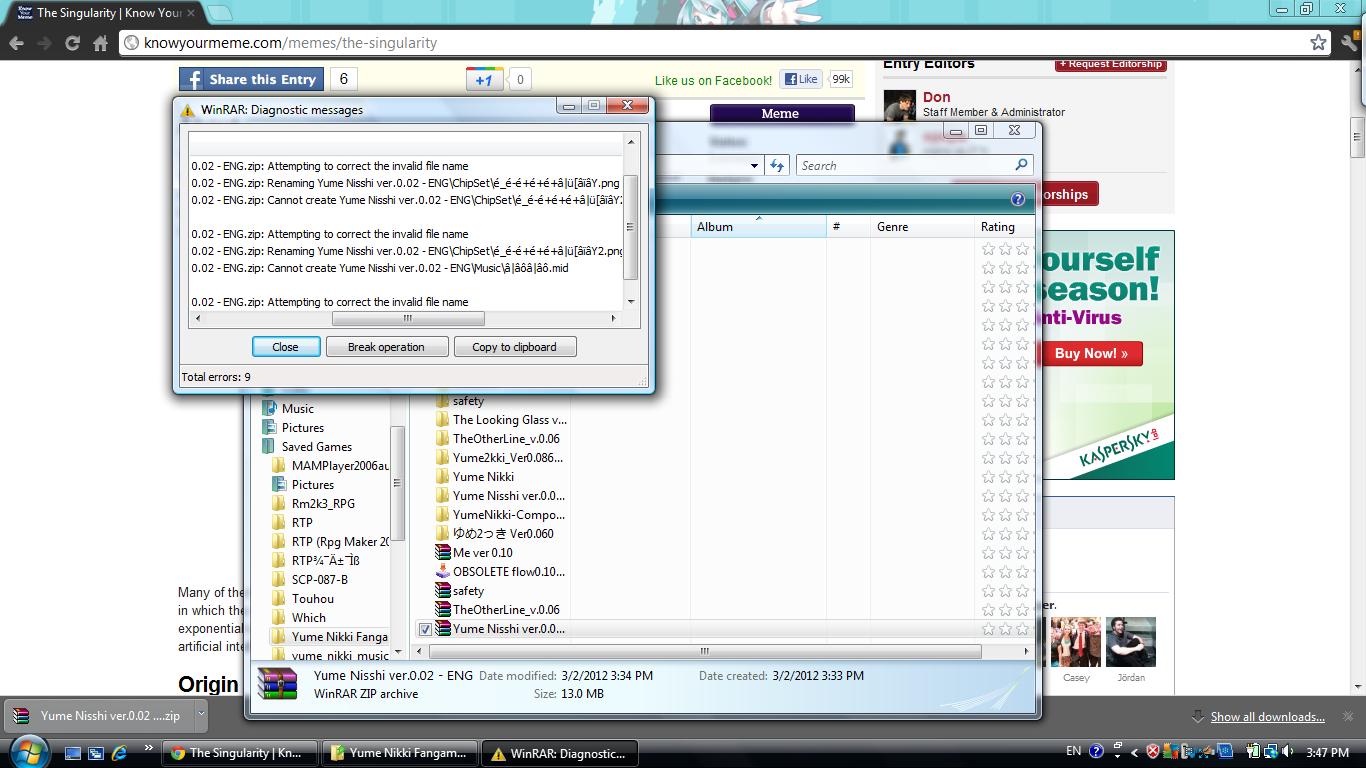Uncheck the Yume Nisshi ver.0.0 archive checkbox
The height and width of the screenshot is (768, 1366).
pyautogui.click(x=425, y=629)
